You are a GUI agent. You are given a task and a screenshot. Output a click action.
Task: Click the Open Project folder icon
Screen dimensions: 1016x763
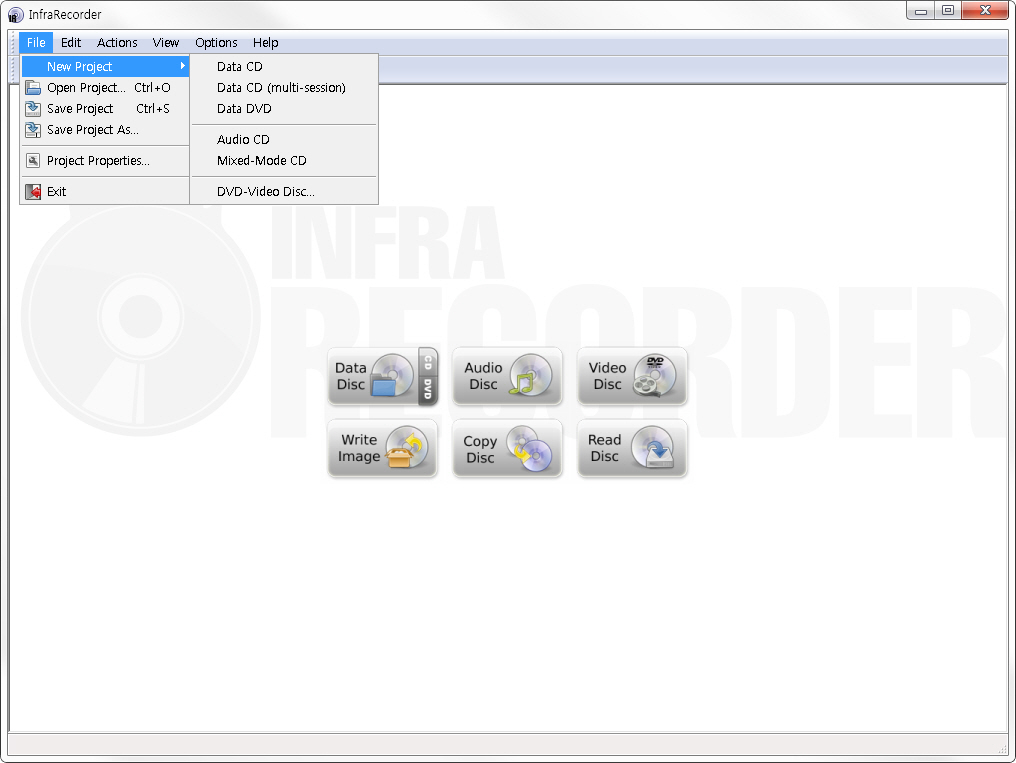[x=33, y=87]
